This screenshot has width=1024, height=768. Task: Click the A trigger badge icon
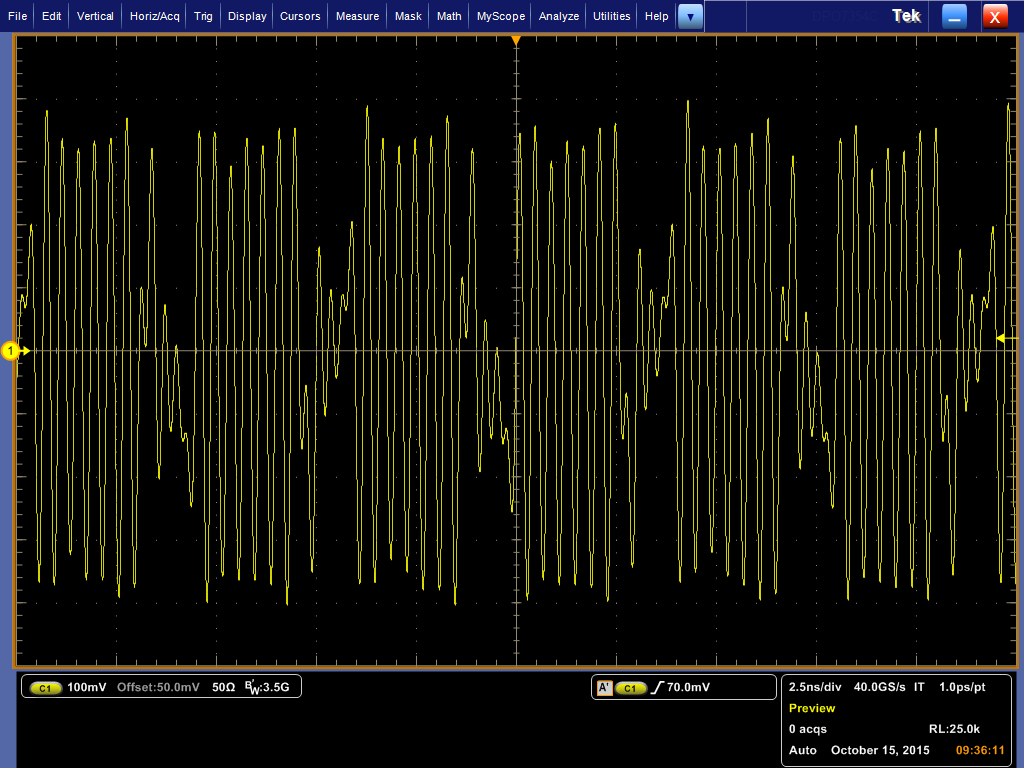click(604, 688)
